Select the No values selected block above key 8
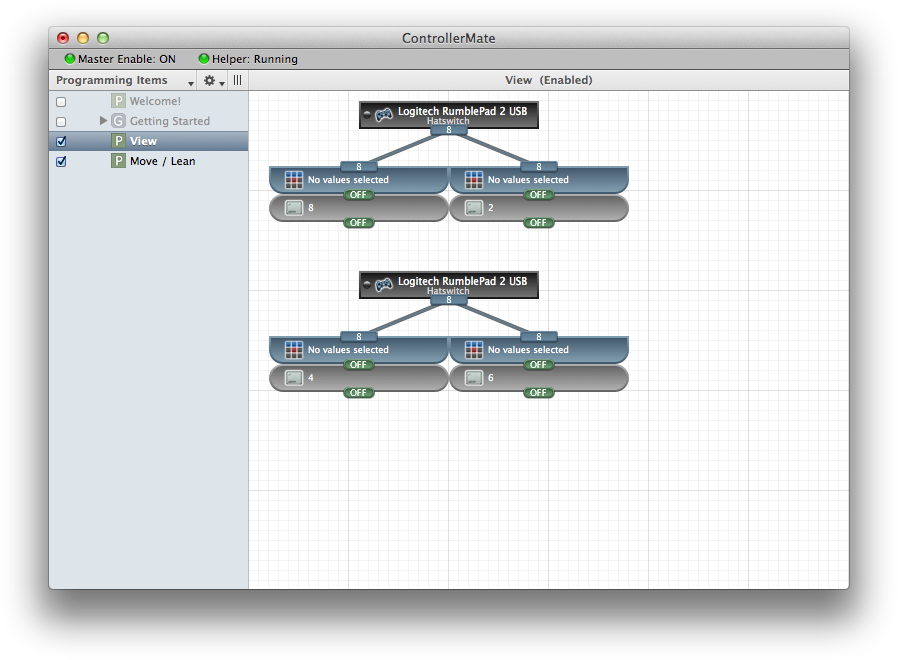Image resolution: width=898 pixels, height=660 pixels. 359,180
